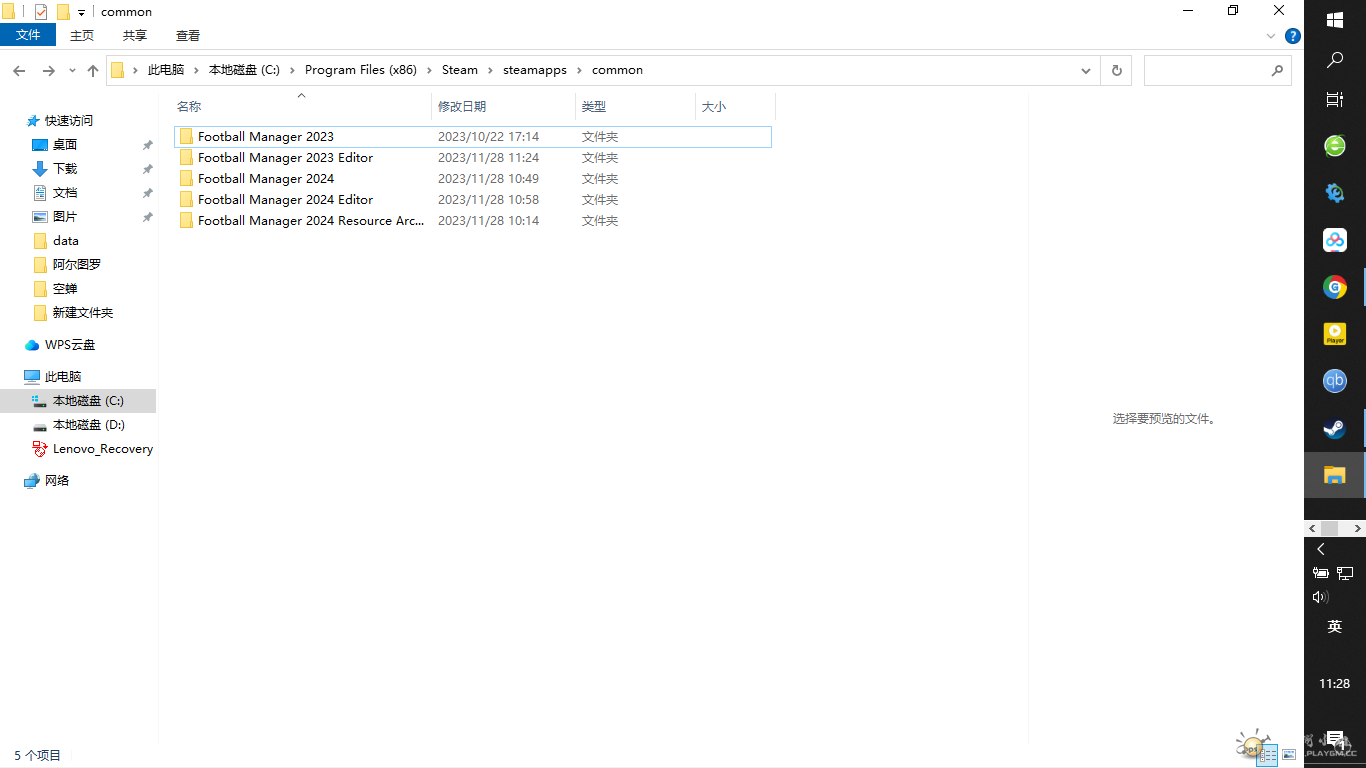Open the Windows Start menu
Image resolution: width=1366 pixels, height=768 pixels.
click(x=1334, y=20)
